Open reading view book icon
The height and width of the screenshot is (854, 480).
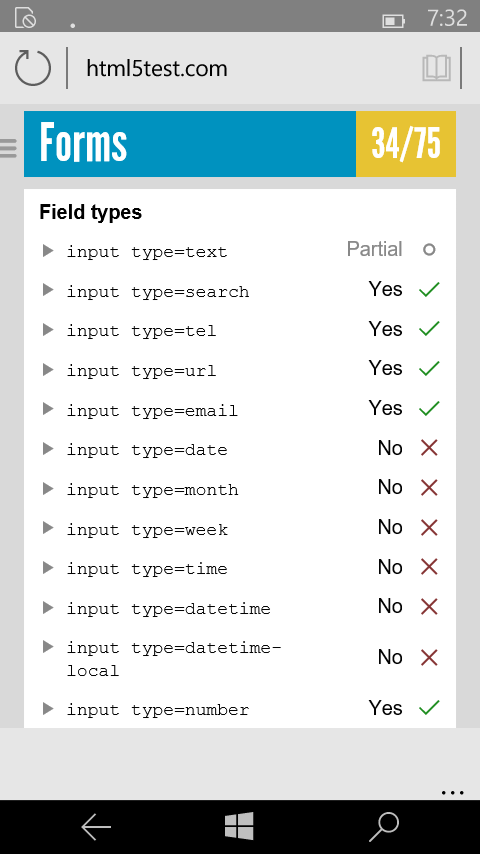(x=436, y=68)
